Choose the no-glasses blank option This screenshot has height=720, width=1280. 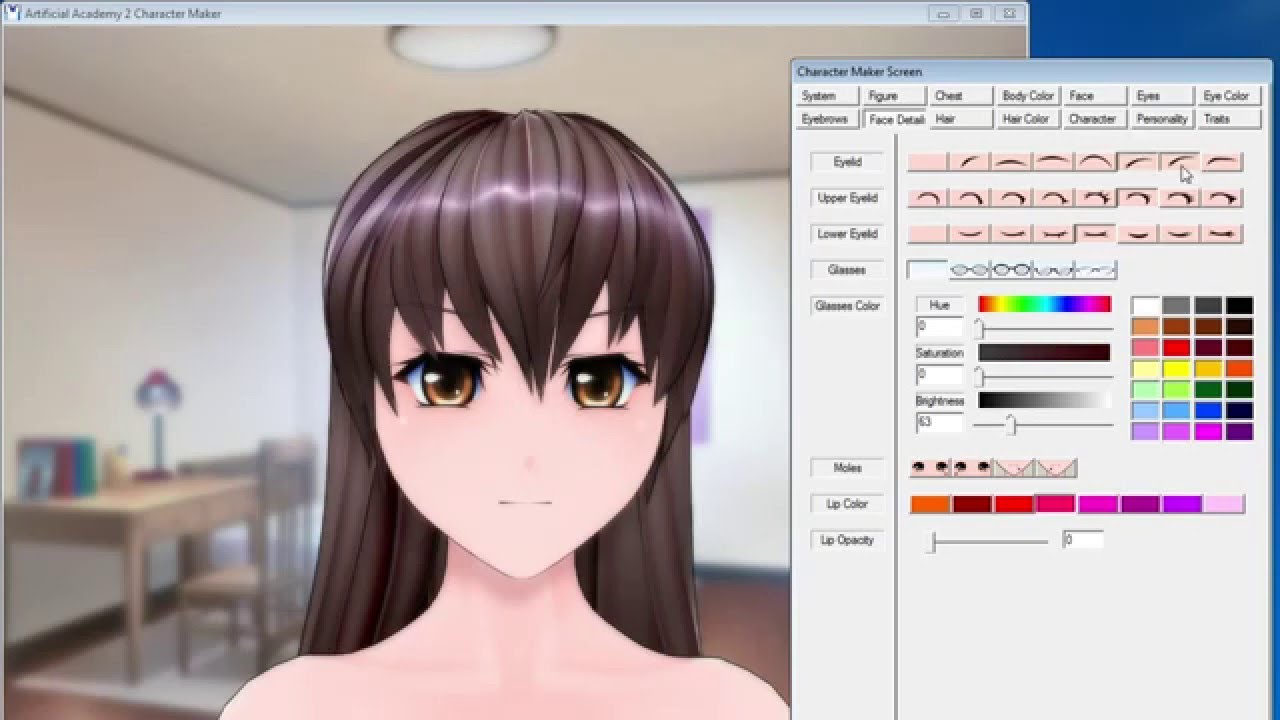click(x=927, y=268)
